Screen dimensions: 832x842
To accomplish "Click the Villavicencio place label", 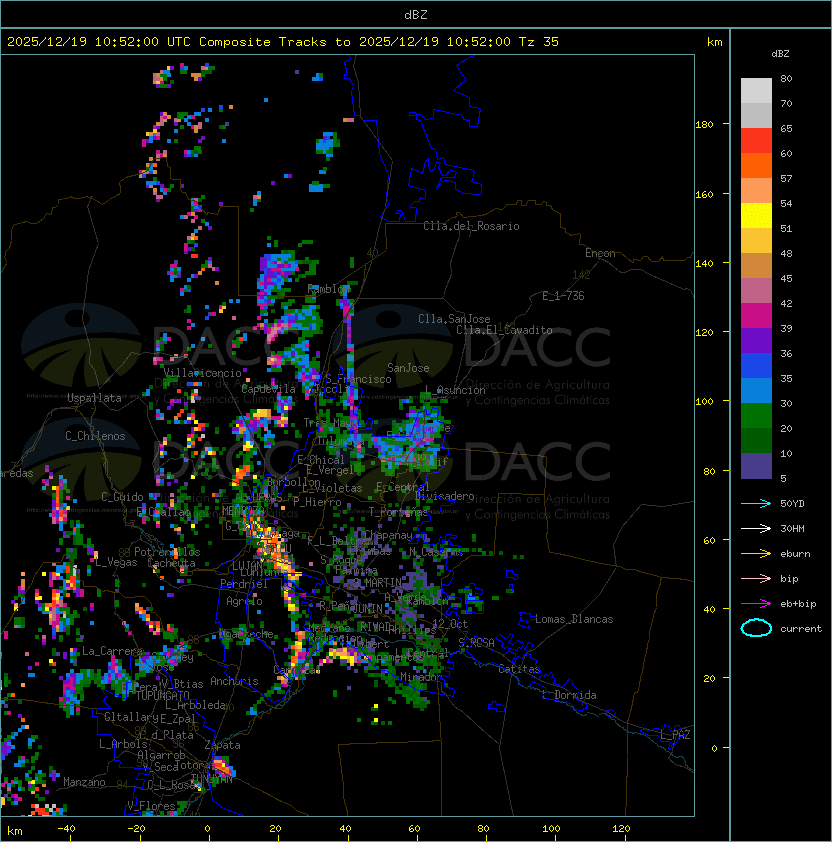I will click(x=202, y=373).
